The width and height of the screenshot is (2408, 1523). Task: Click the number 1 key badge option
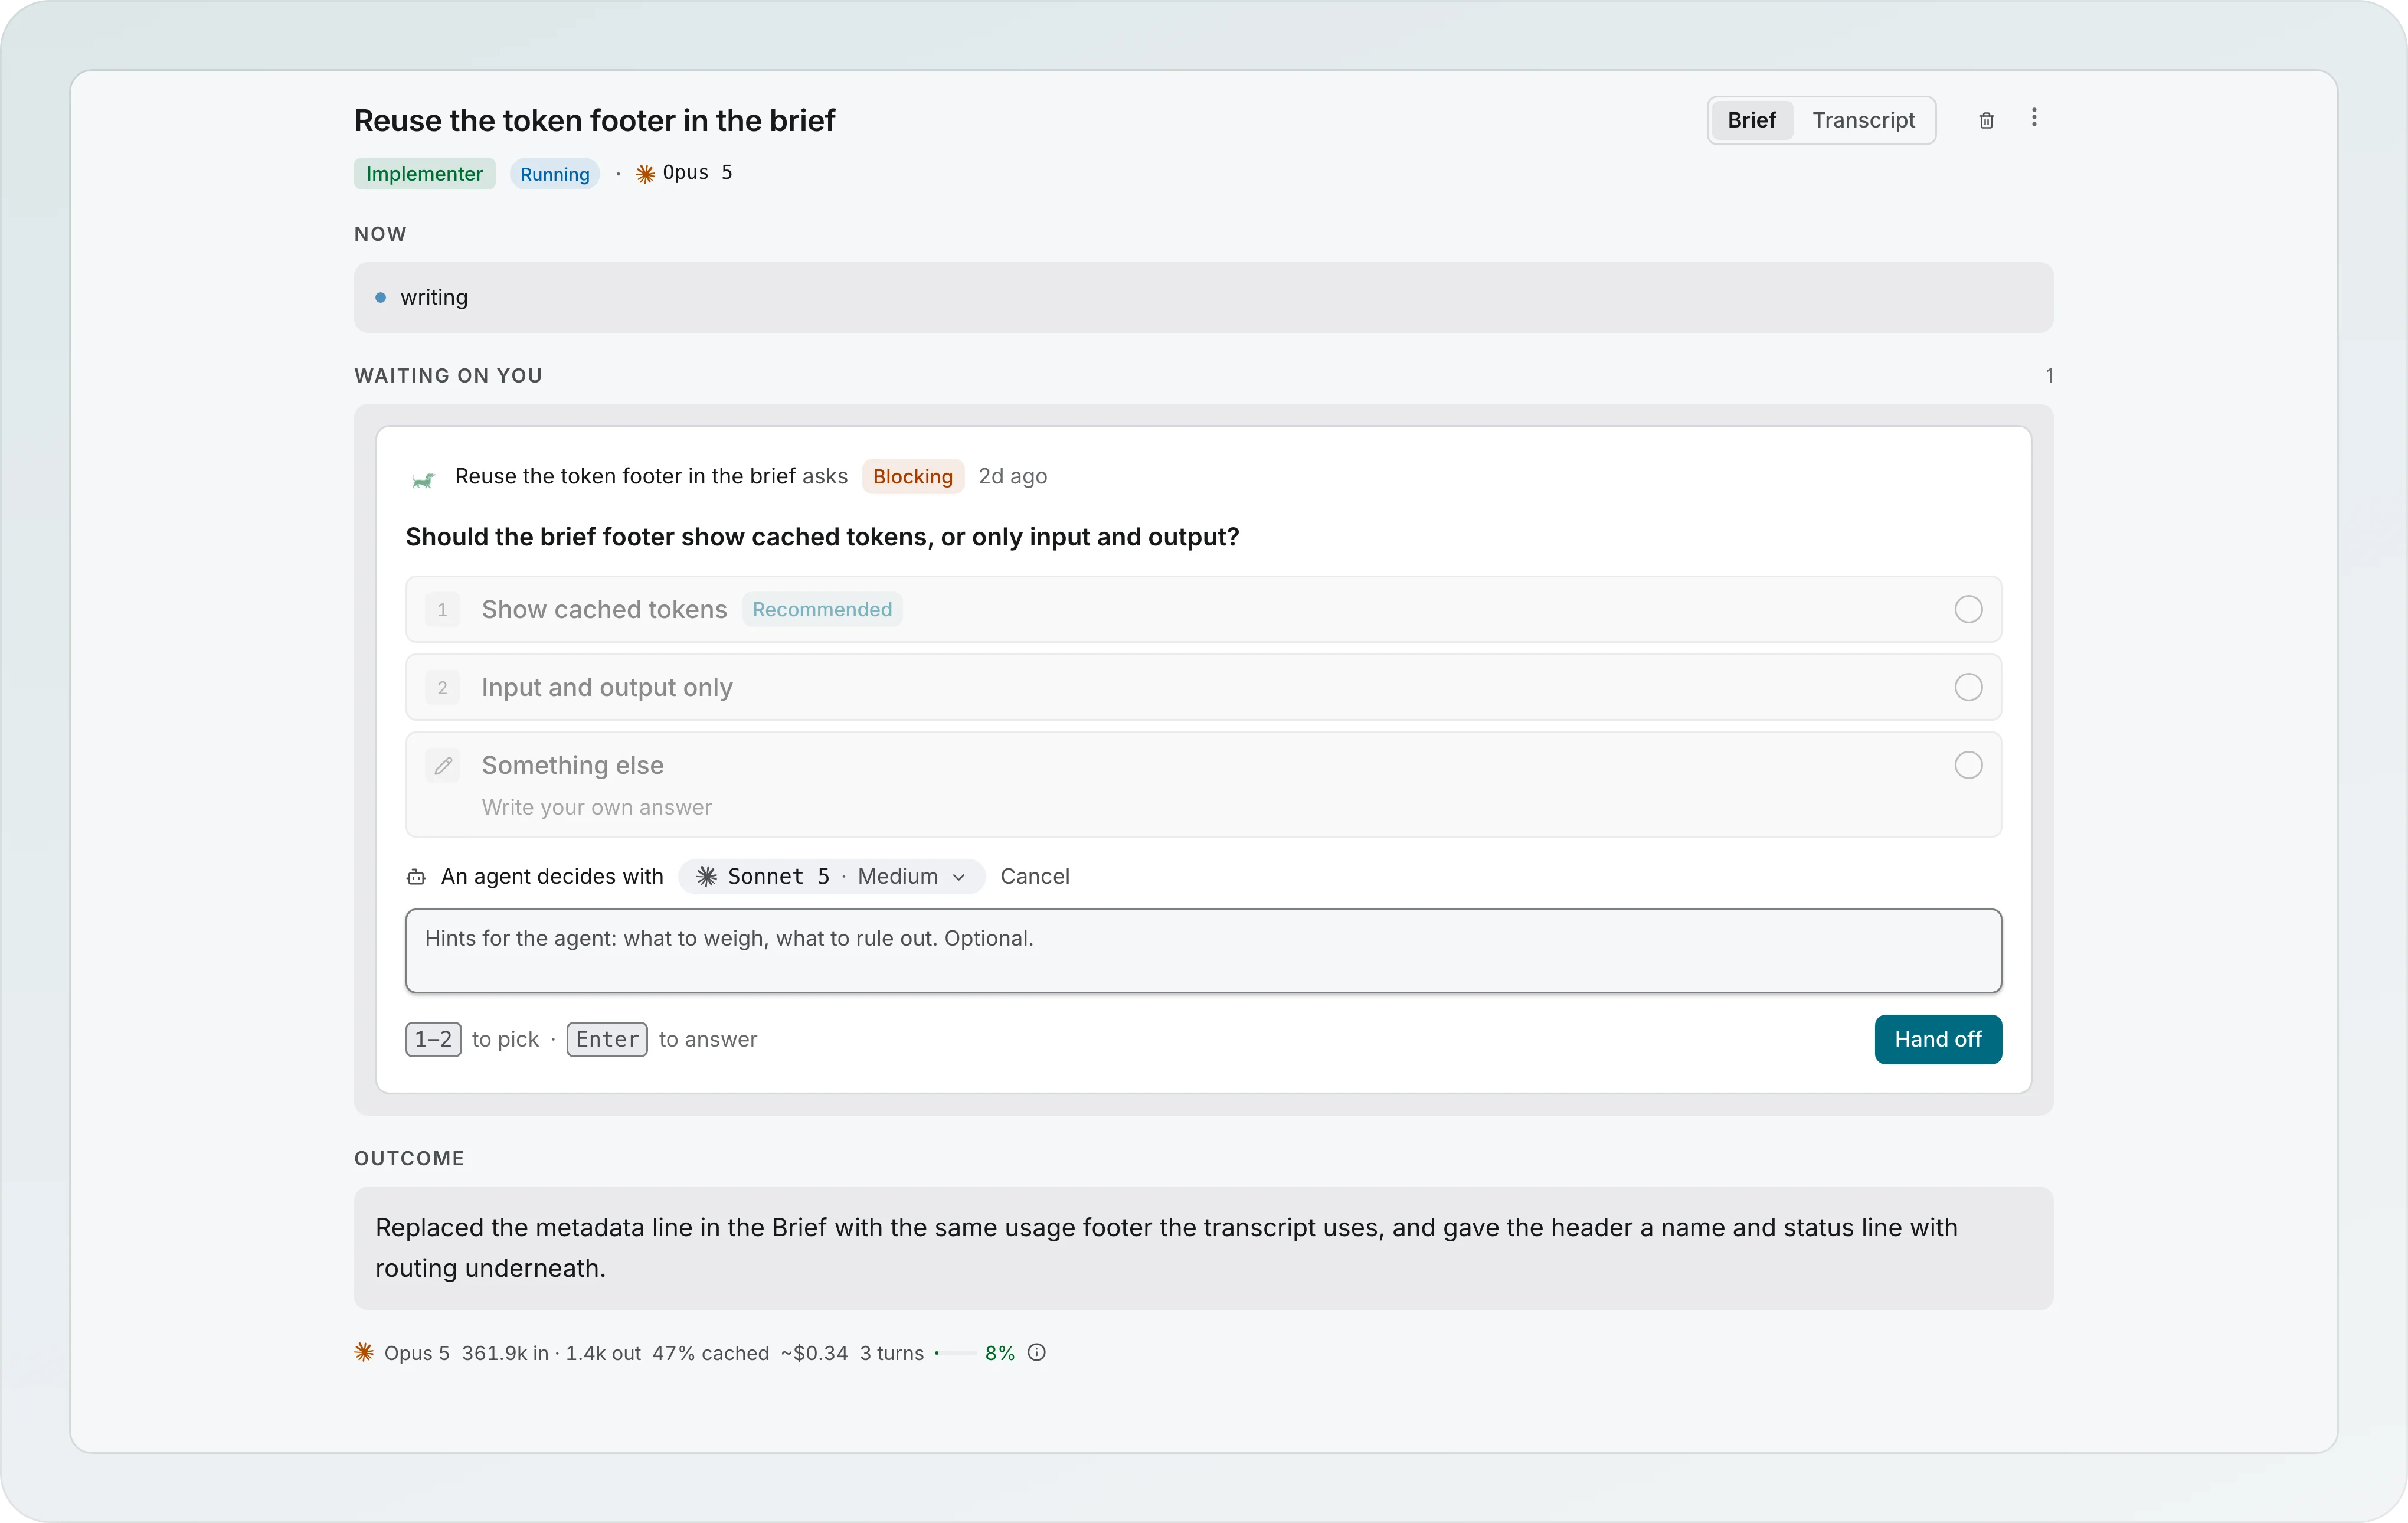[x=442, y=610]
